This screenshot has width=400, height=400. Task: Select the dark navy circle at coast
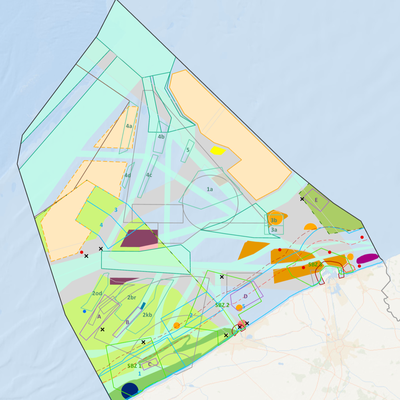[x=130, y=390]
